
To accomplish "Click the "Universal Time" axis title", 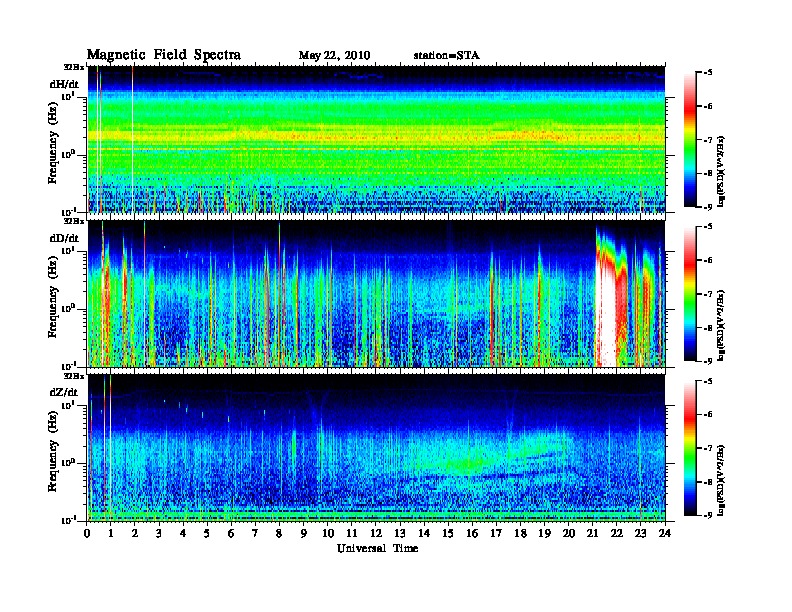I will 377,548.
